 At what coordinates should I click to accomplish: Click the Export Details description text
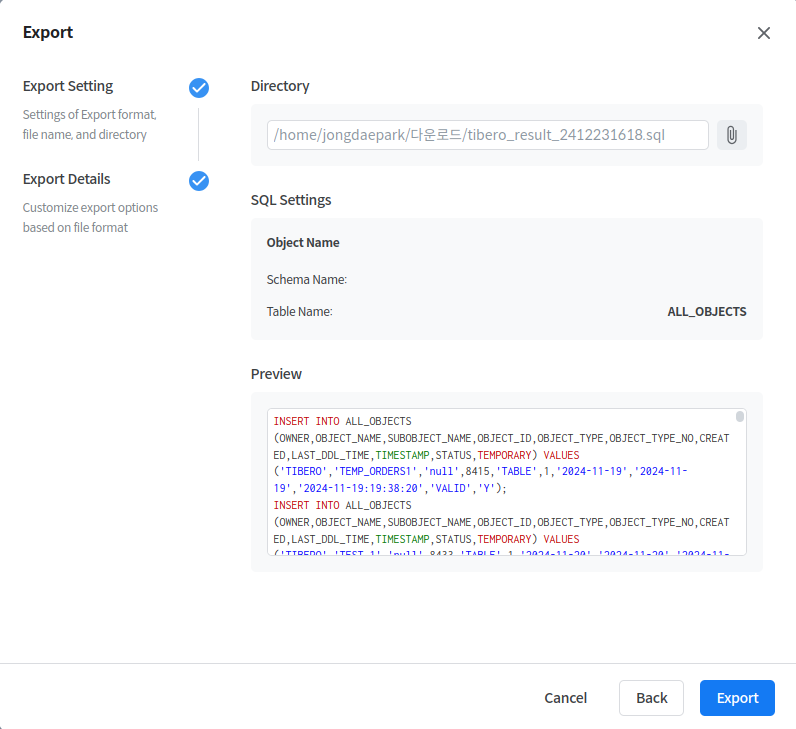[x=90, y=218]
